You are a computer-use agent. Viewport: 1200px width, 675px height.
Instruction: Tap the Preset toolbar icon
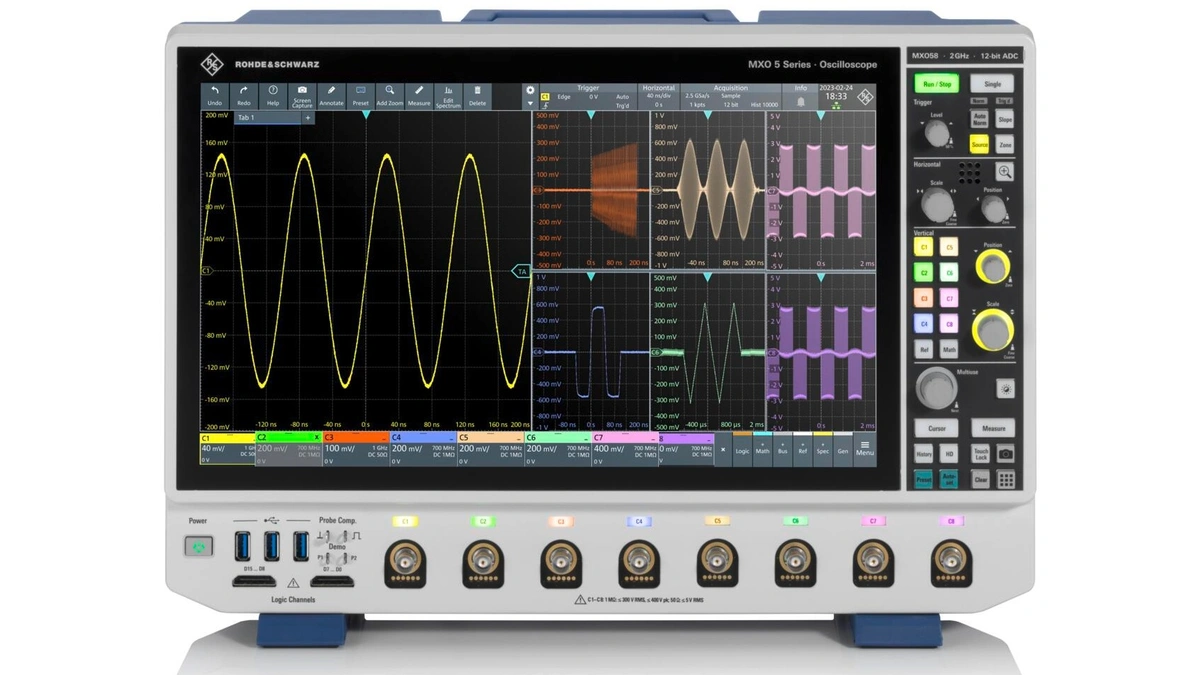(x=360, y=95)
